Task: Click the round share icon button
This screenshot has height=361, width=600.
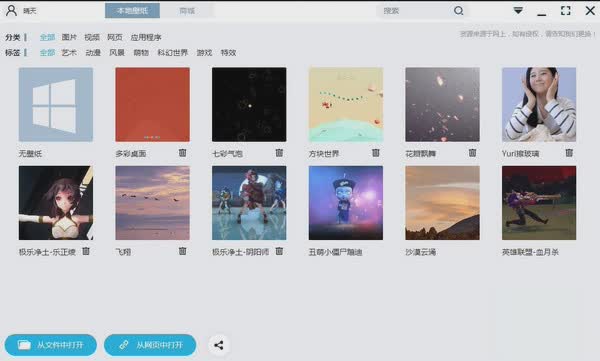Action: pos(219,345)
